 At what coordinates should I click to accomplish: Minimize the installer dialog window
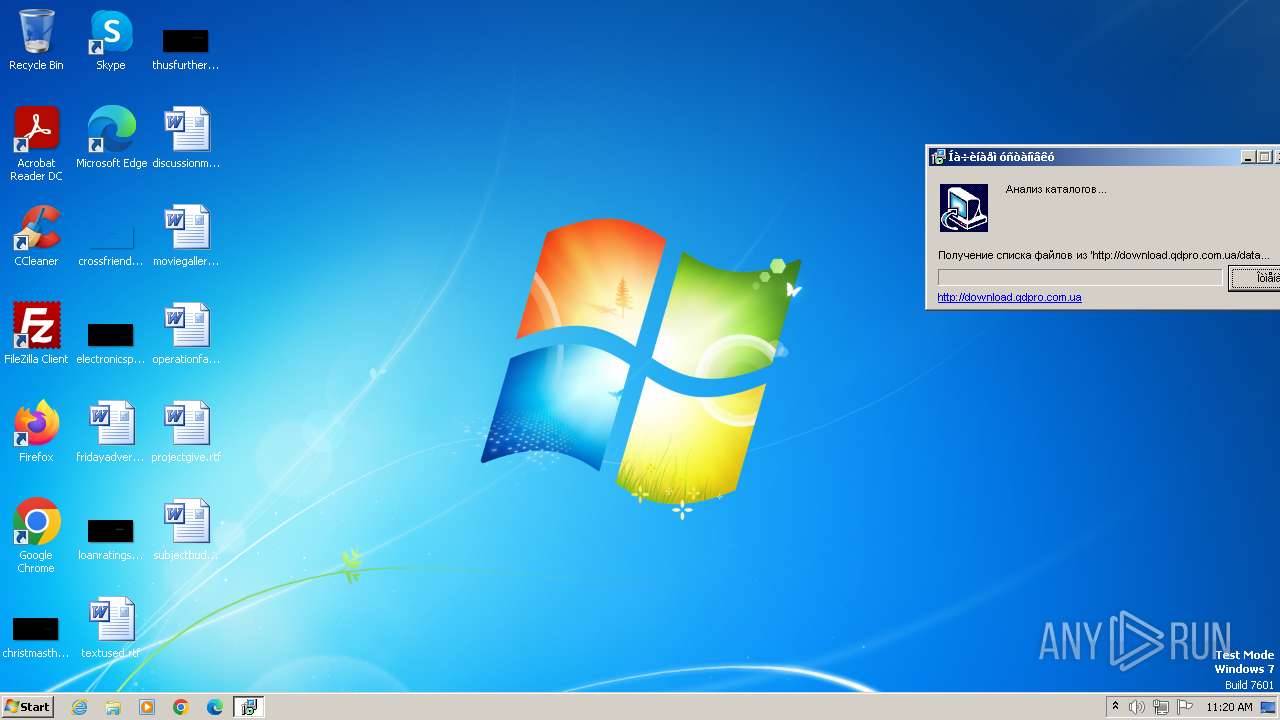point(1248,157)
